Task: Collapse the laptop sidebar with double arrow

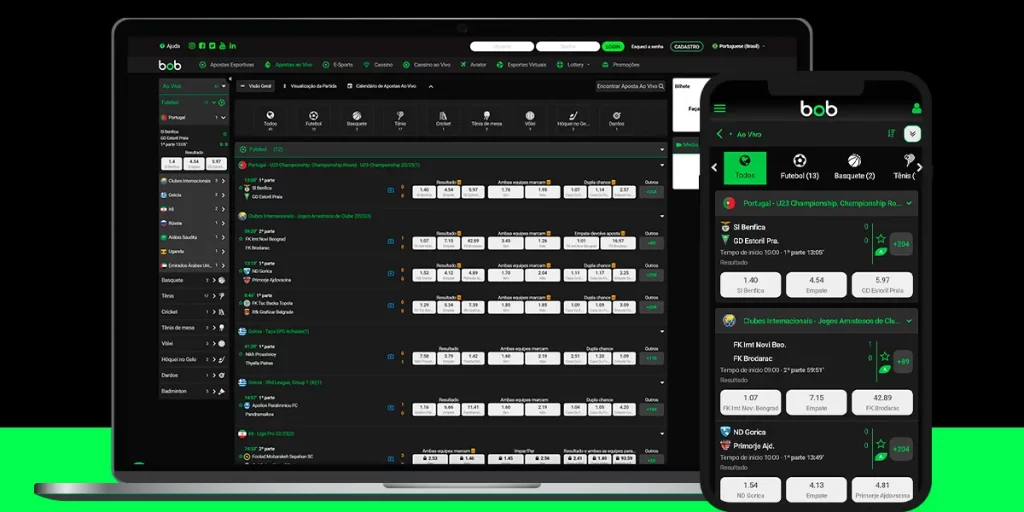Action: click(x=230, y=79)
